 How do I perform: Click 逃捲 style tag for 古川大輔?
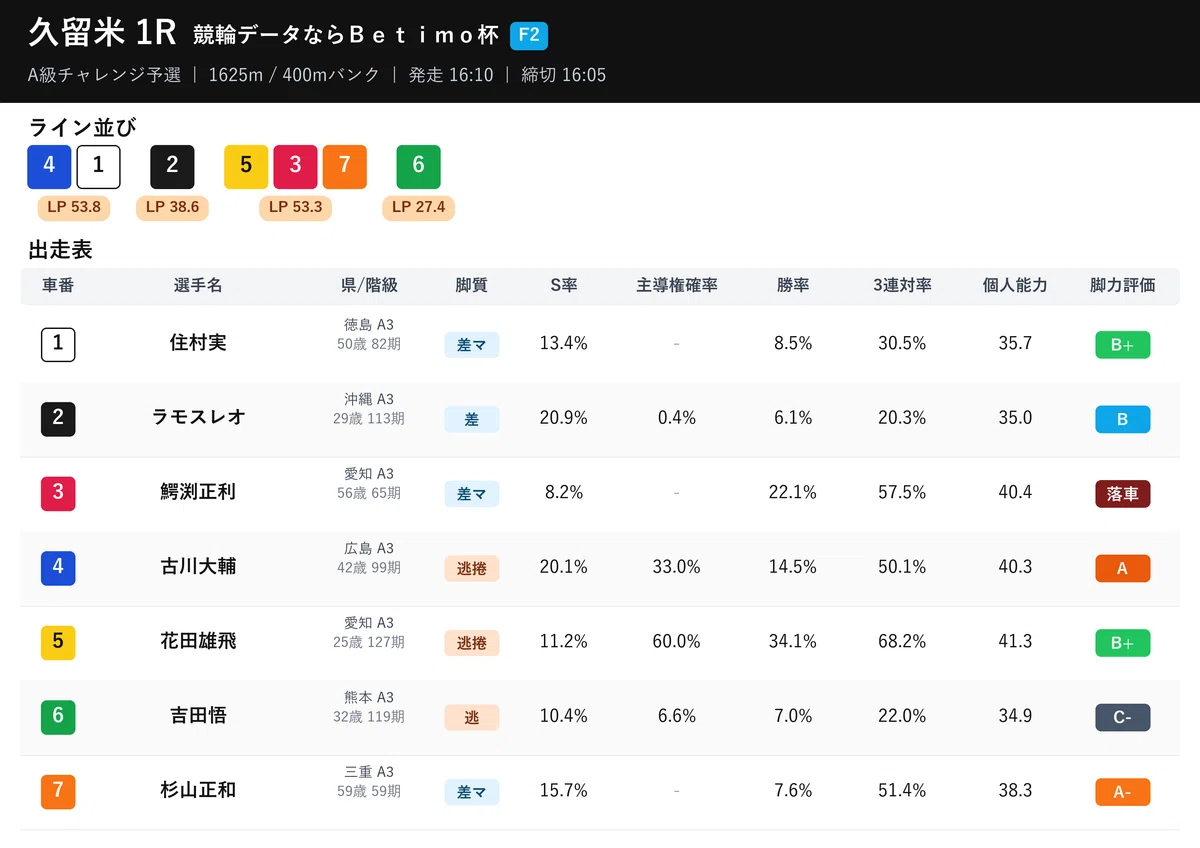[472, 568]
